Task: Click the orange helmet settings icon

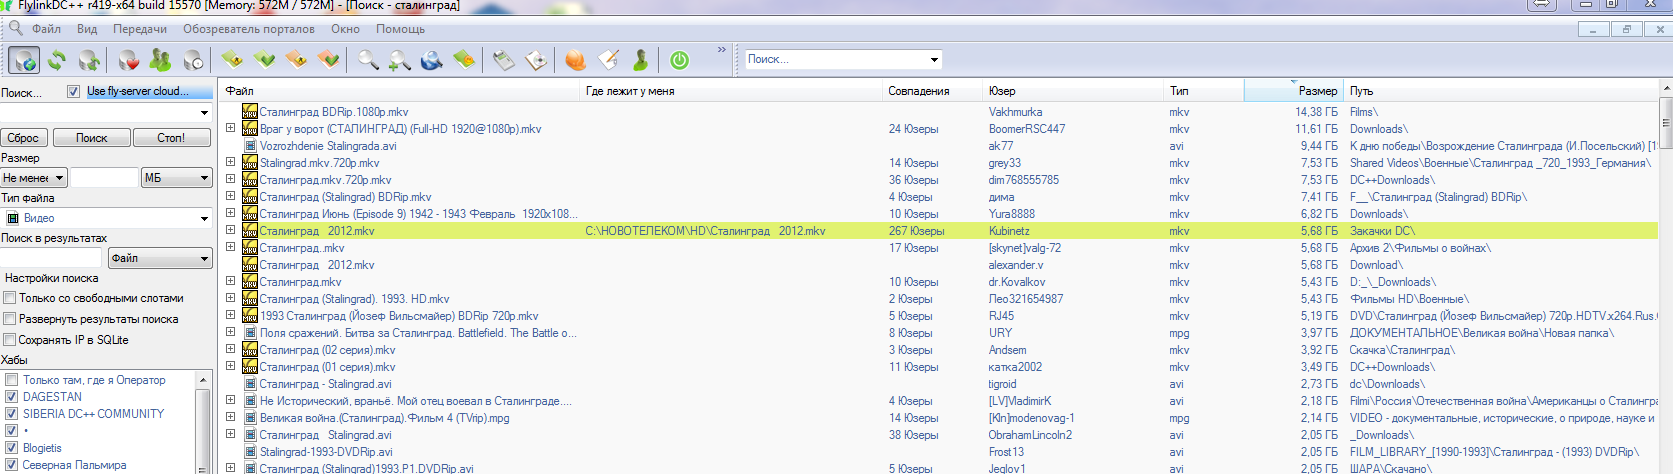Action: 575,61
